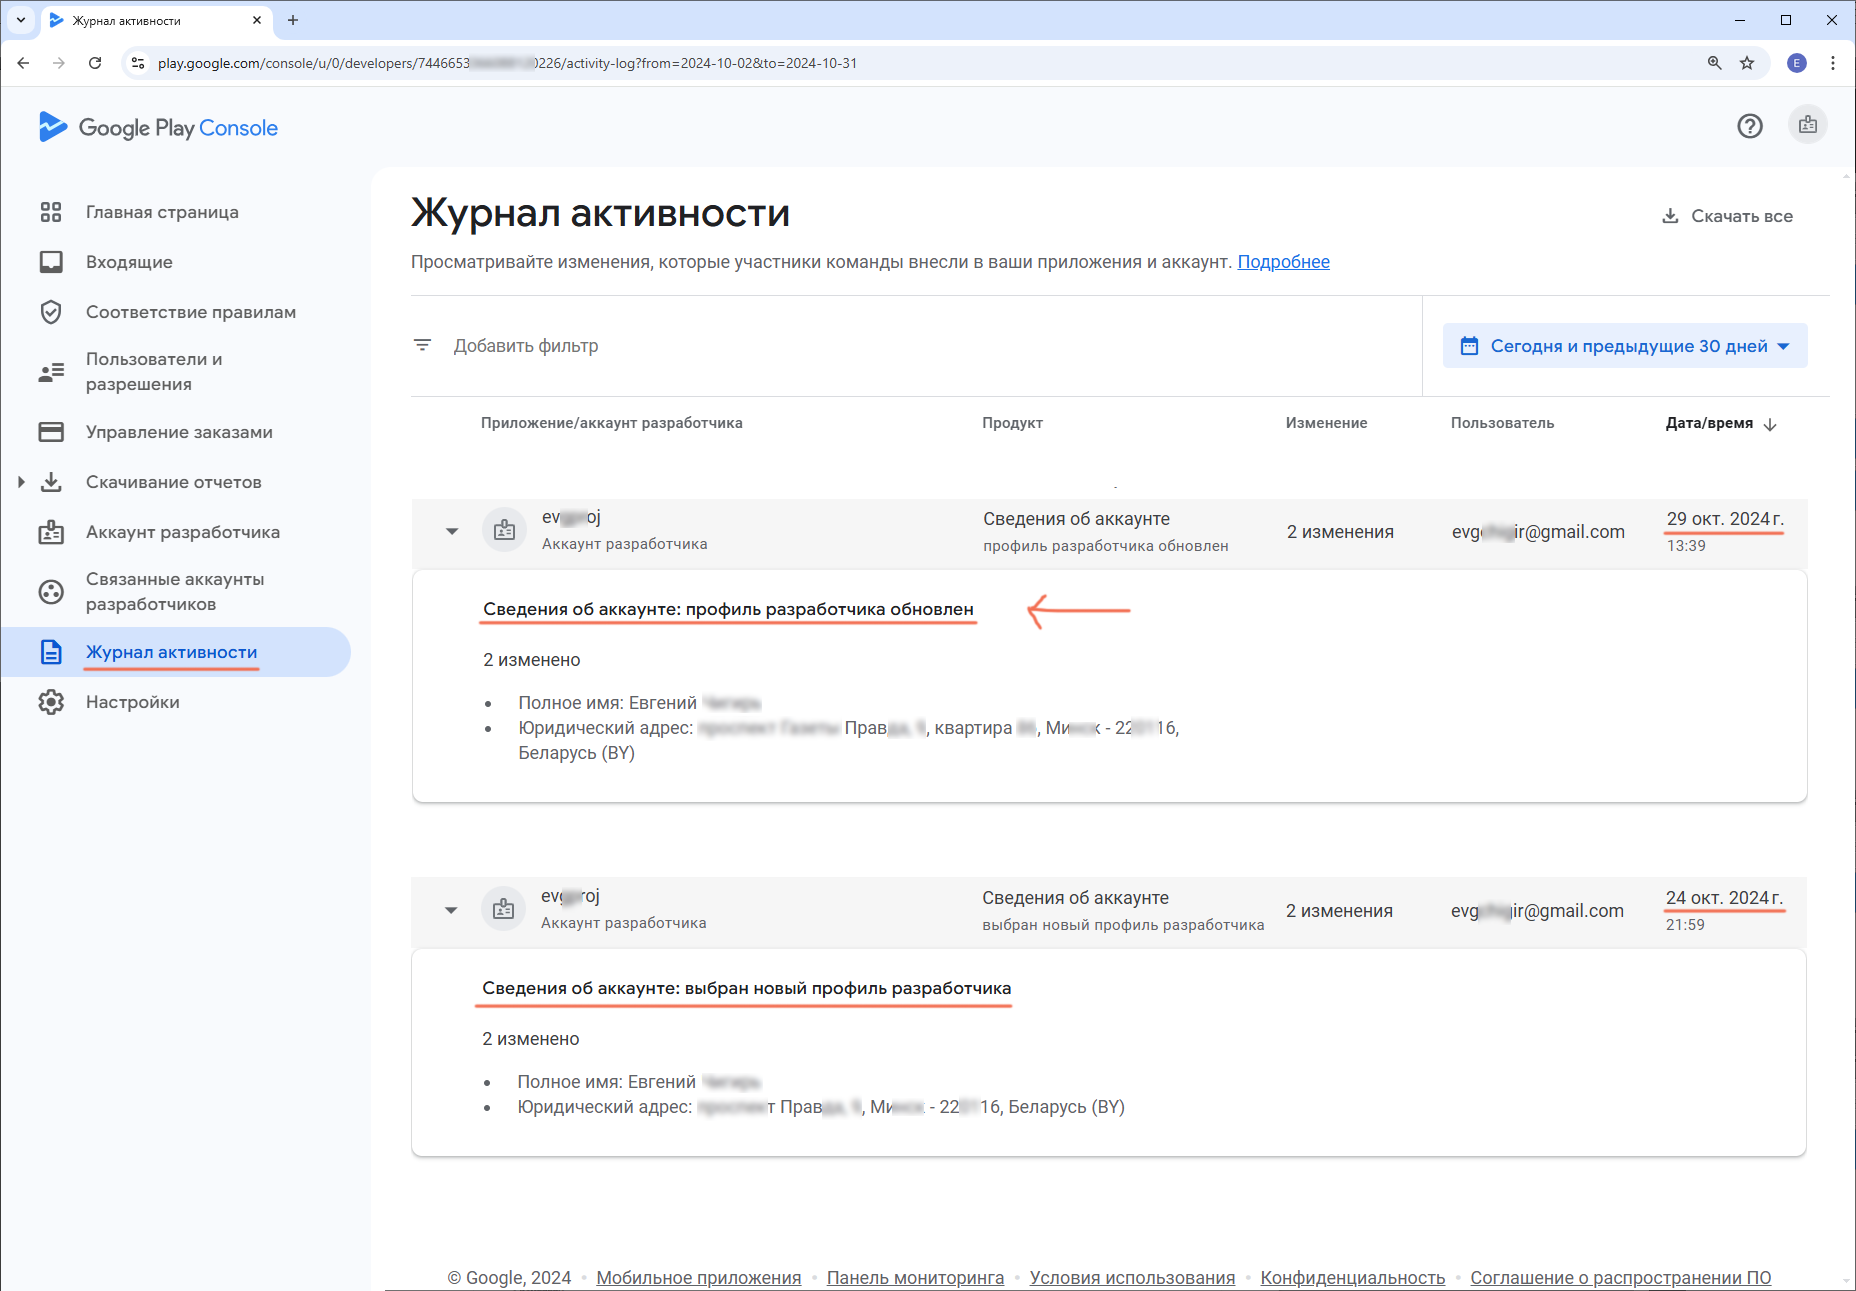Bookmark this page with the star icon
This screenshot has height=1291, width=1856.
pos(1747,63)
